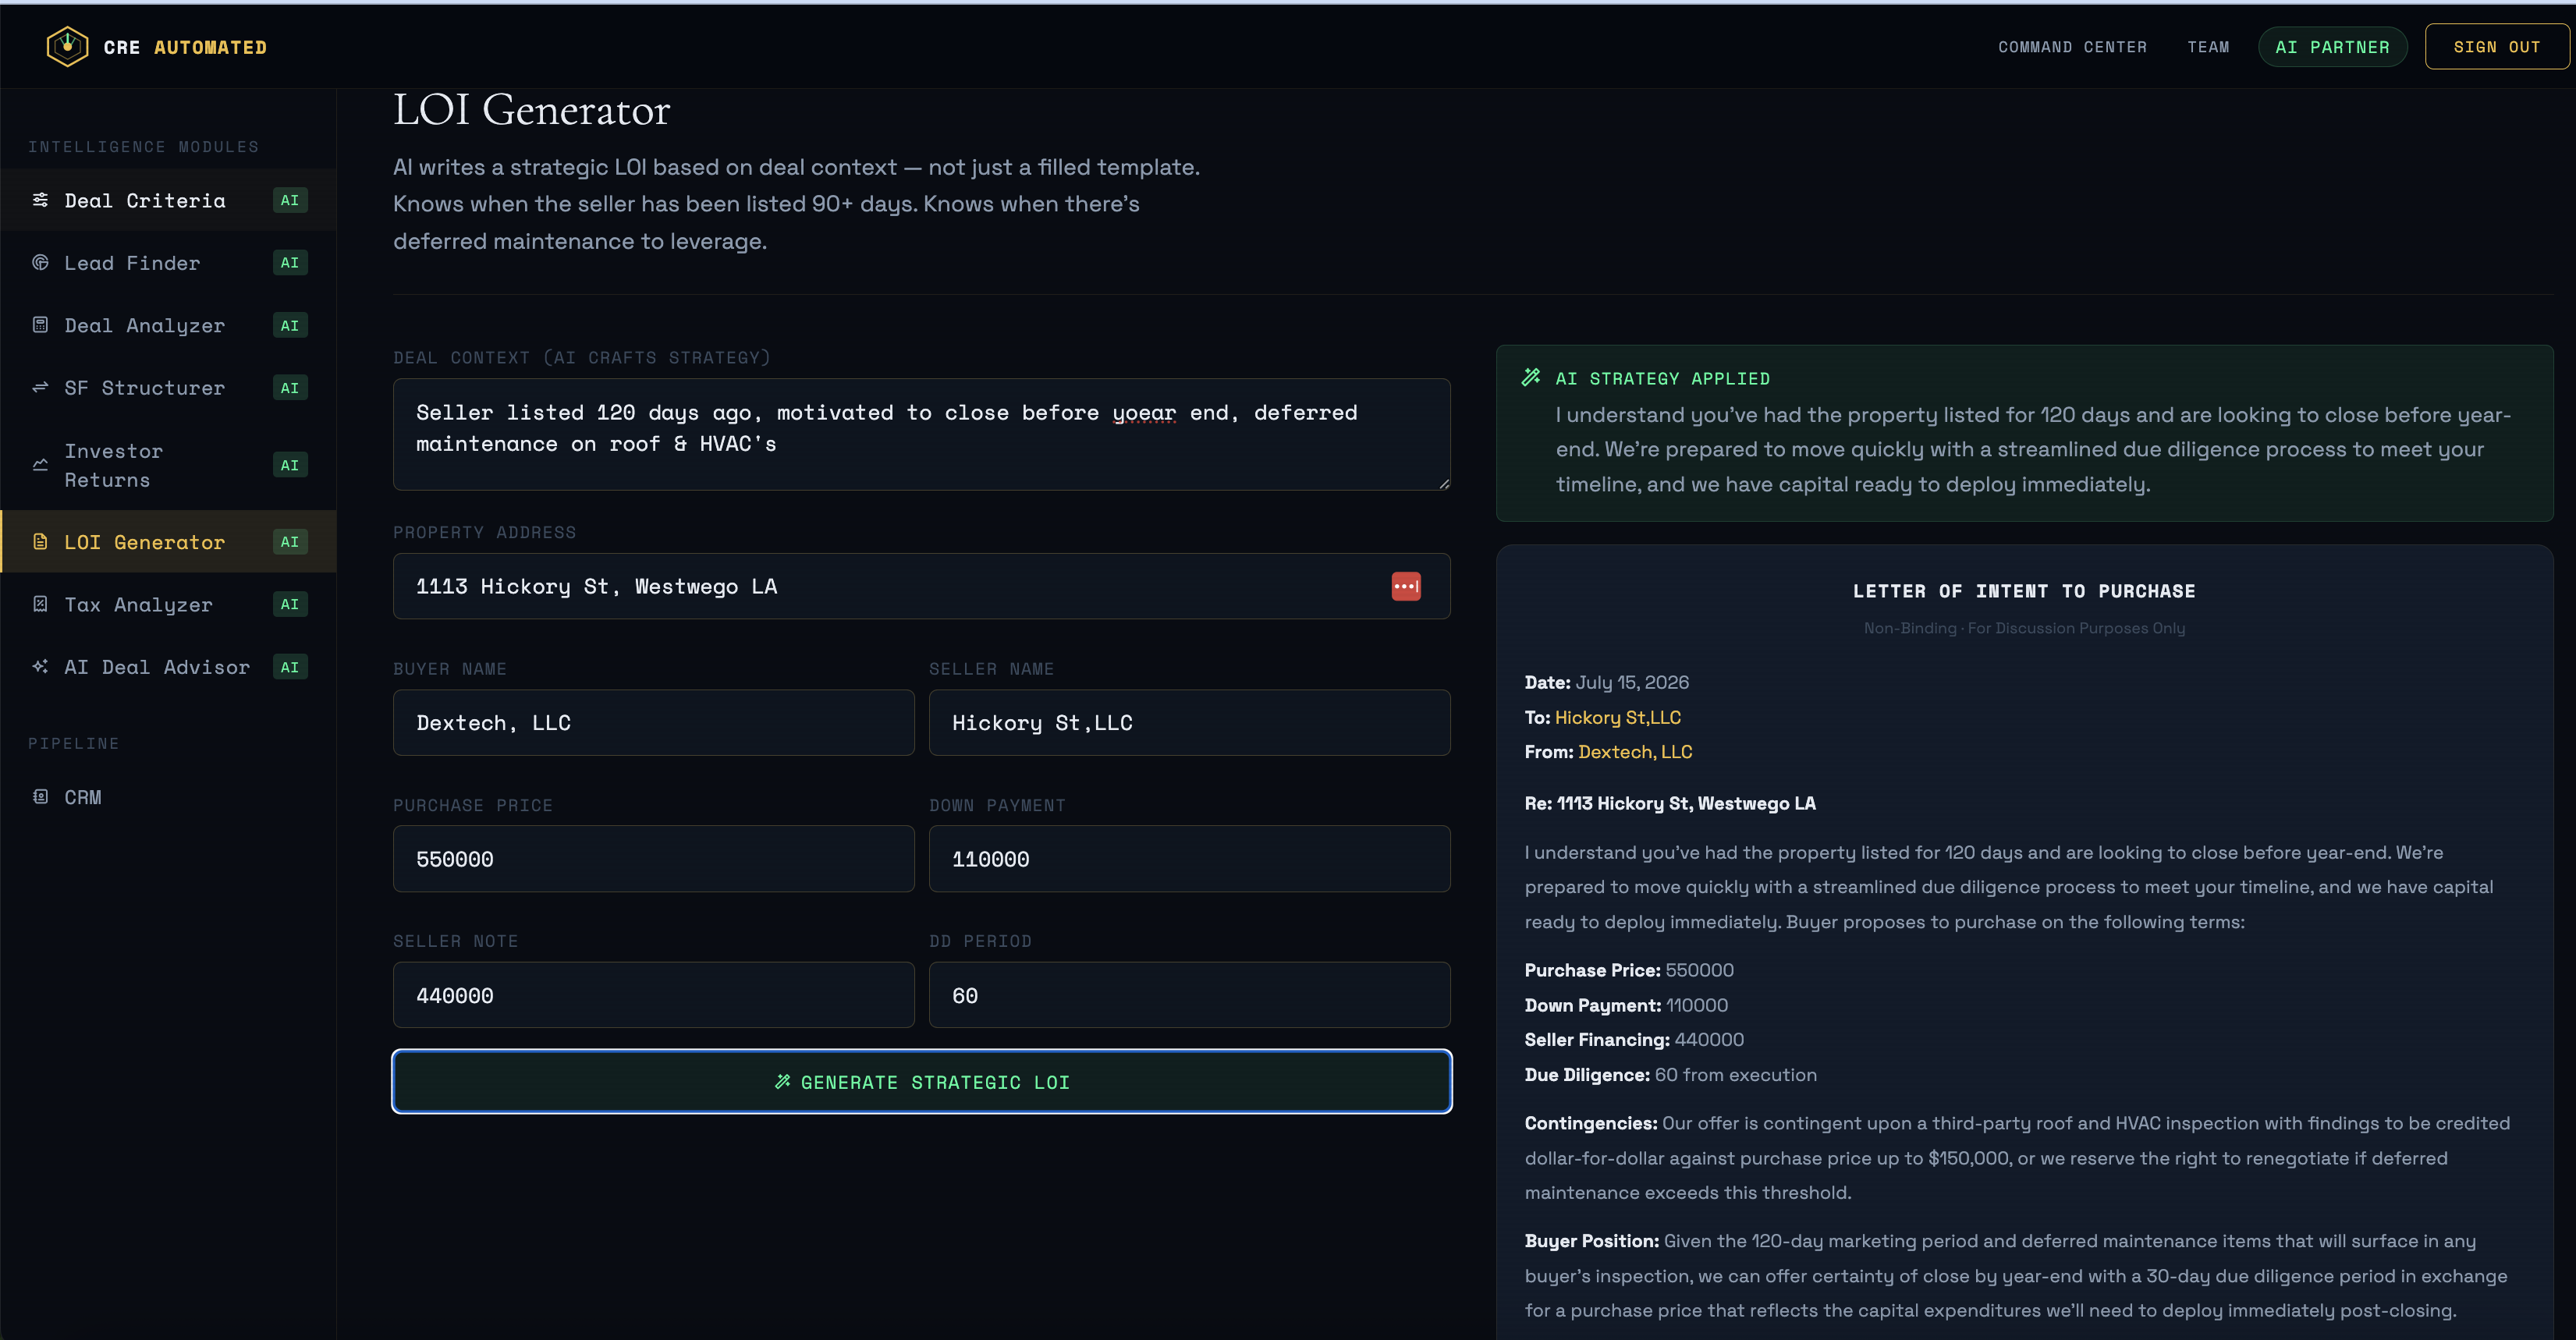Click the Purchase Price field
Image resolution: width=2576 pixels, height=1340 pixels.
[x=653, y=858]
